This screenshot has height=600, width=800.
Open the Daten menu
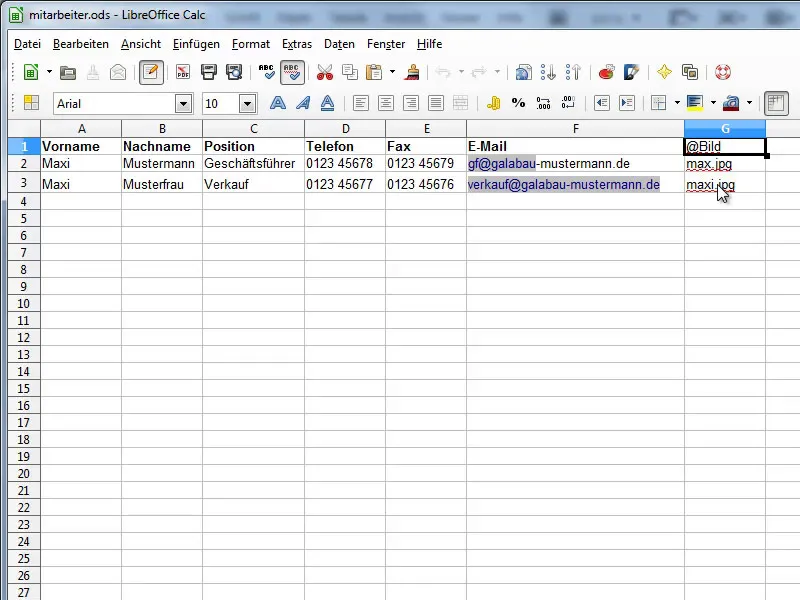339,44
